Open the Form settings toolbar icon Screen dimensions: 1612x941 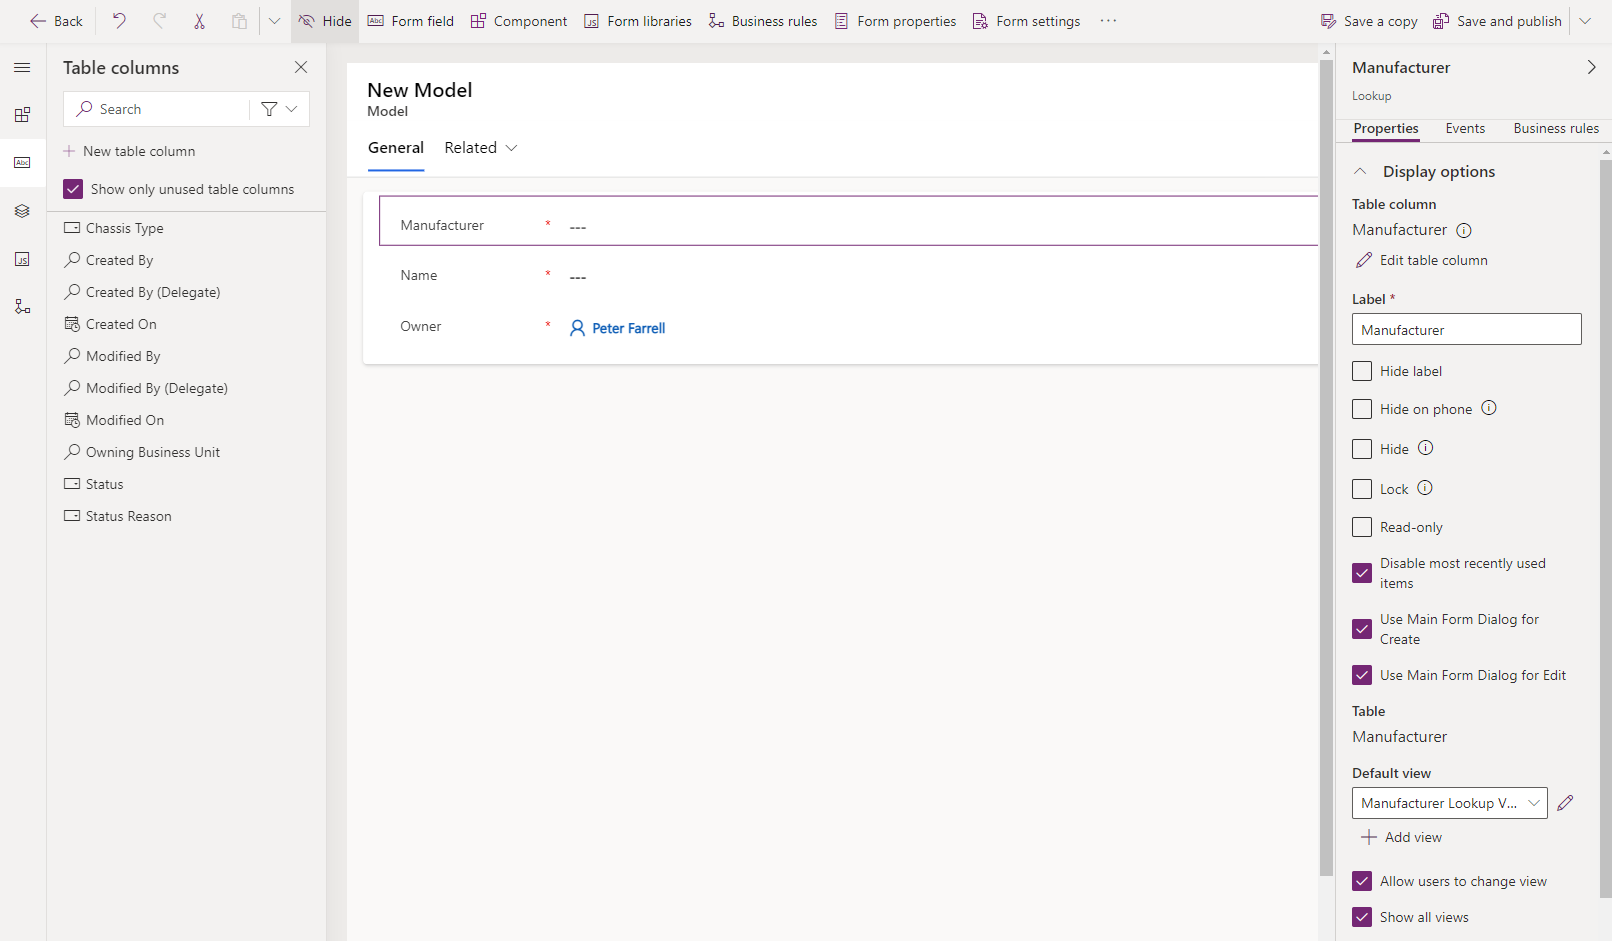pos(1026,20)
